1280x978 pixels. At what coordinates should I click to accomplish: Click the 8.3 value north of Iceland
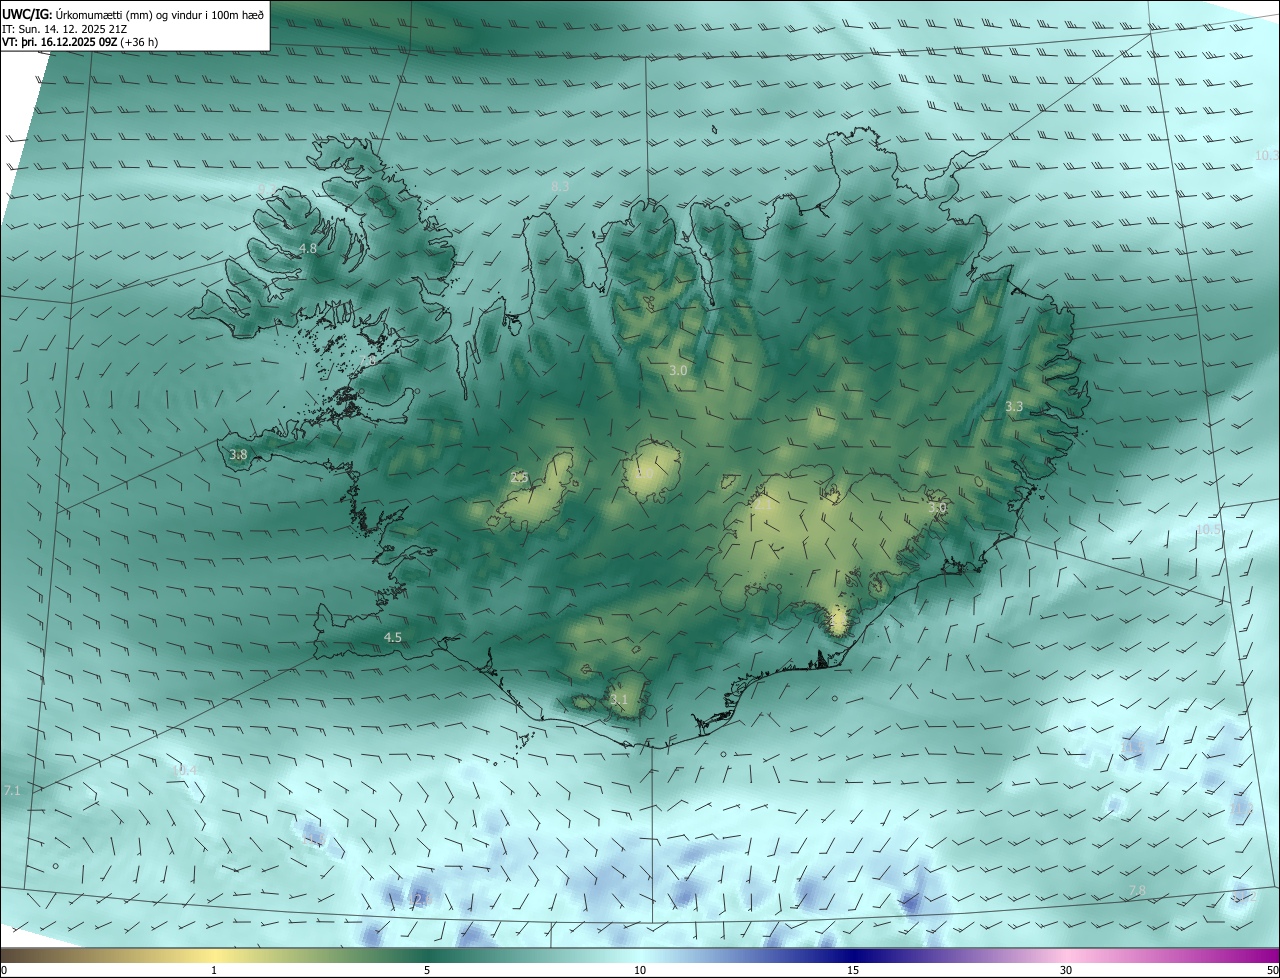560,186
